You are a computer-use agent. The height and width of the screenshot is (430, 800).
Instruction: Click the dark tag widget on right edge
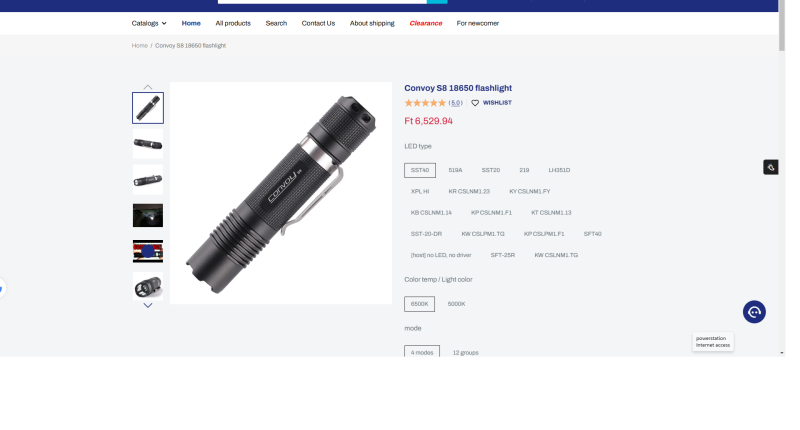tap(770, 167)
